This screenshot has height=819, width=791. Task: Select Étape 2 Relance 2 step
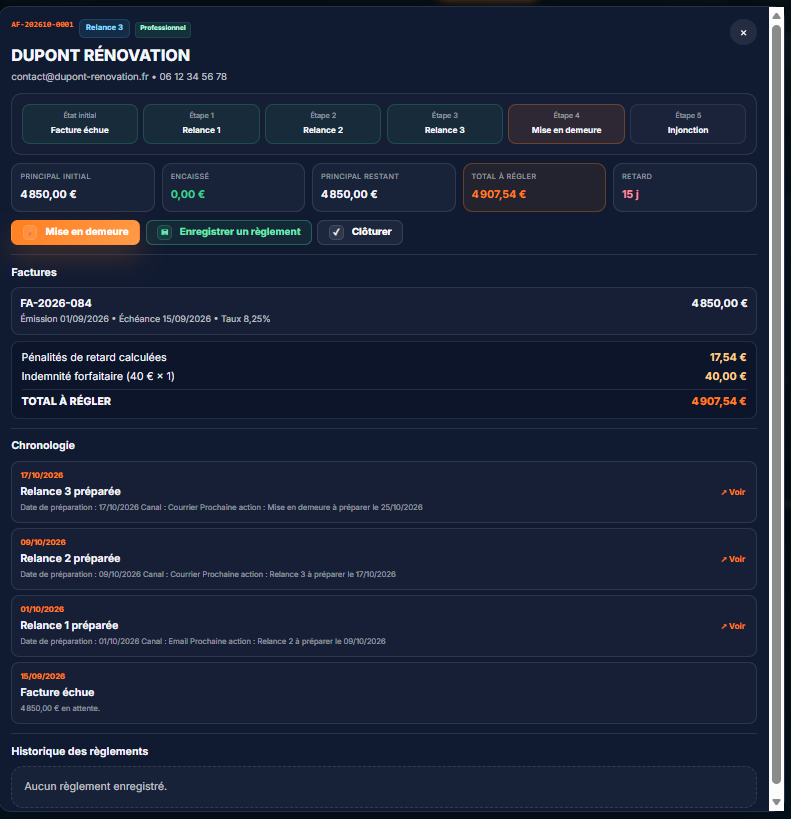pos(323,124)
